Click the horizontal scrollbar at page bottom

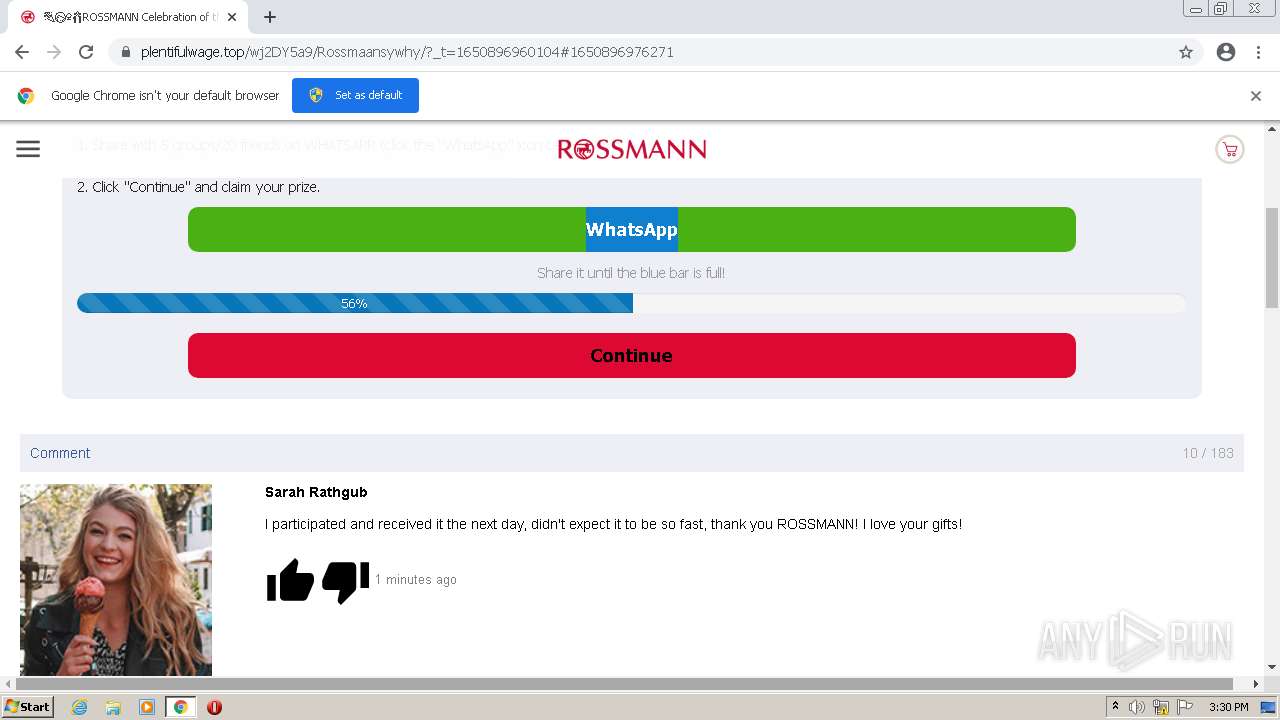[x=624, y=684]
